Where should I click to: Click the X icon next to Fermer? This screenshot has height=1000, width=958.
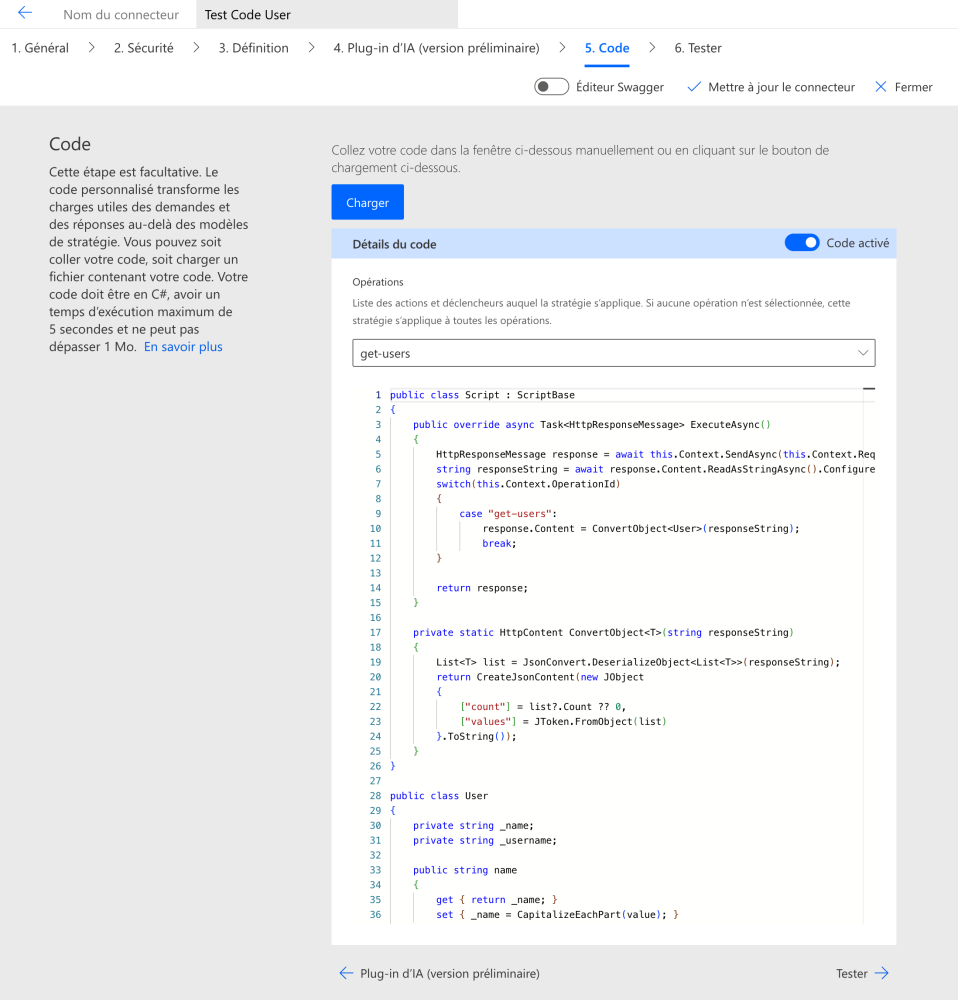coord(881,87)
